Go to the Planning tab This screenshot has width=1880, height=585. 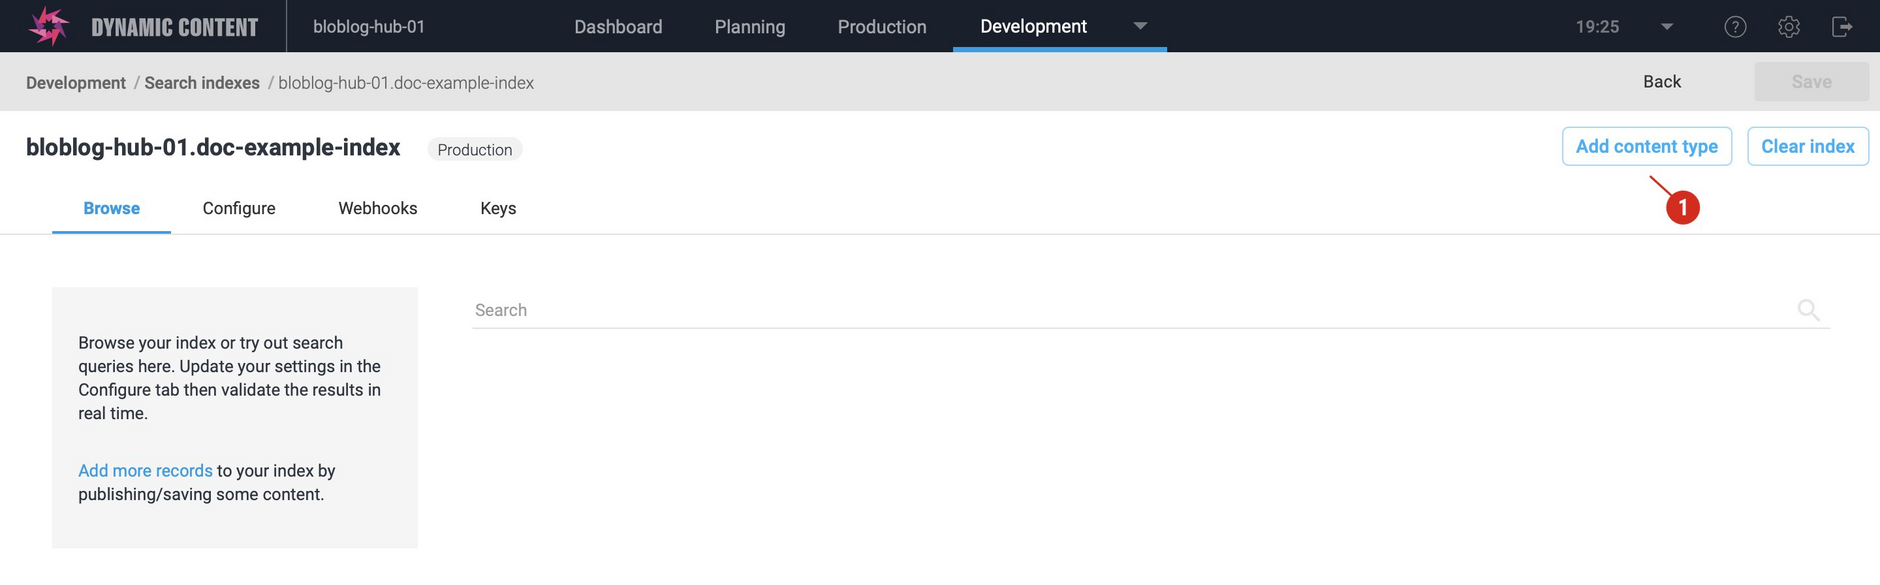(750, 27)
